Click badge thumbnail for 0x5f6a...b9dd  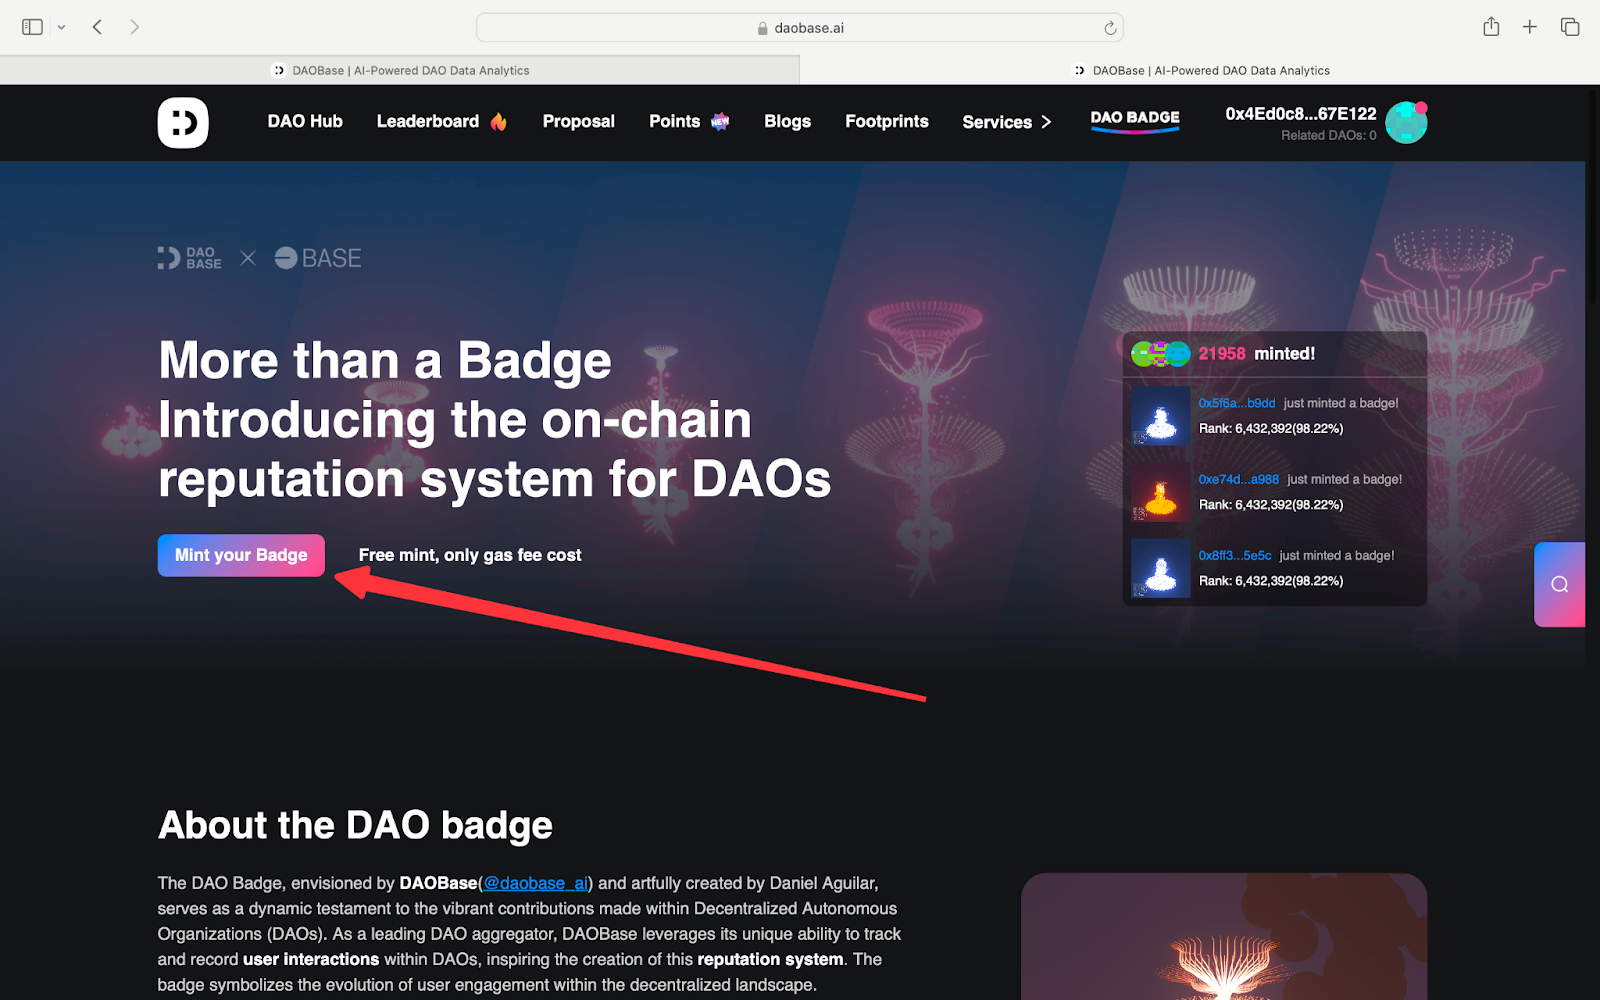point(1161,416)
